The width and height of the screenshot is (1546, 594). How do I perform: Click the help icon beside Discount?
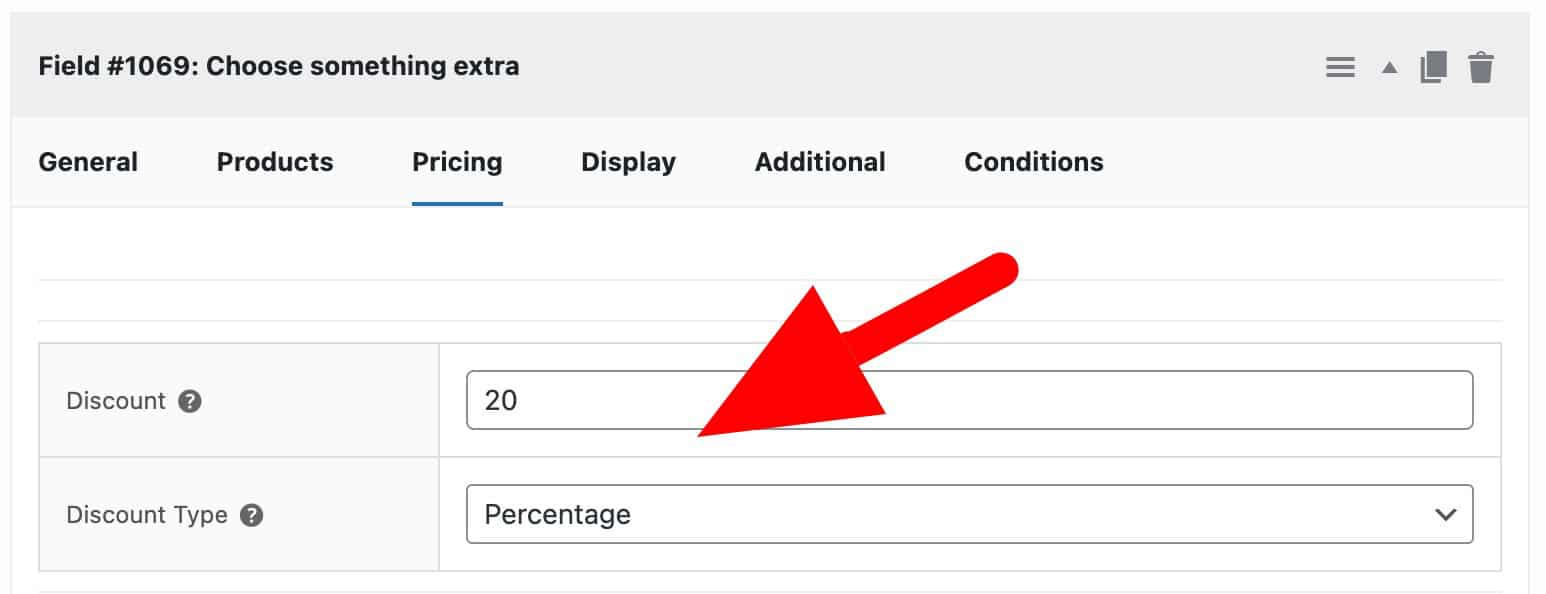point(190,401)
